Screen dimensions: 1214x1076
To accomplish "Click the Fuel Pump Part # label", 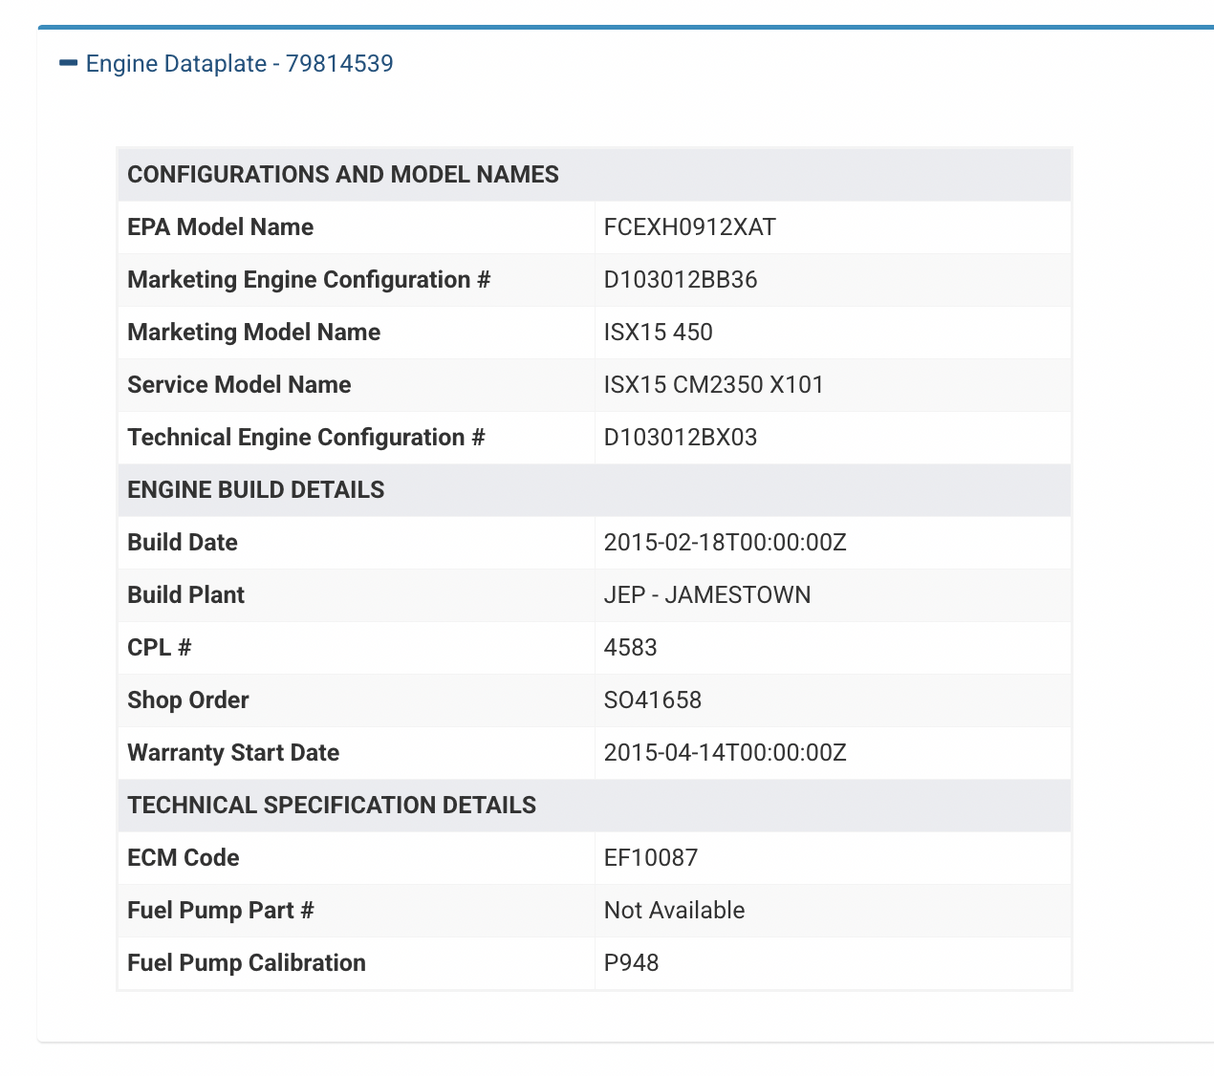I will [220, 910].
